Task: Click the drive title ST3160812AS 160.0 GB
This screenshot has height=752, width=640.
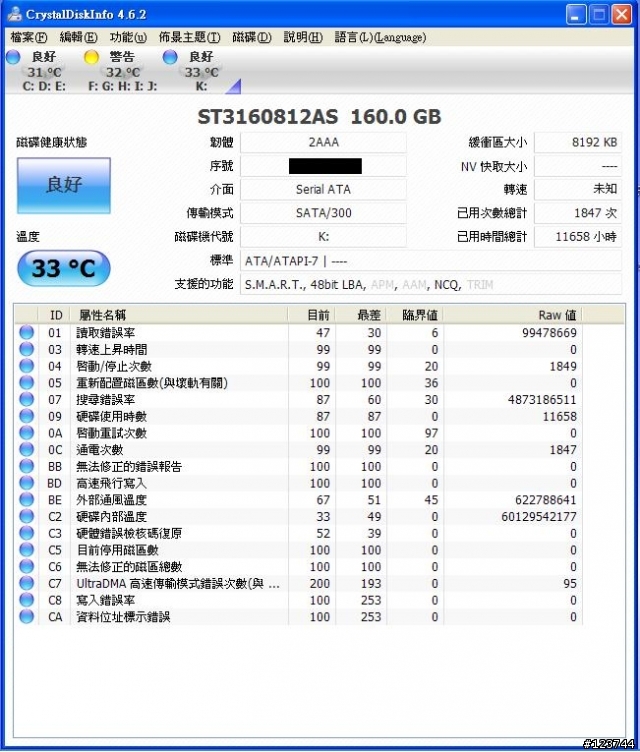Action: pos(319,117)
